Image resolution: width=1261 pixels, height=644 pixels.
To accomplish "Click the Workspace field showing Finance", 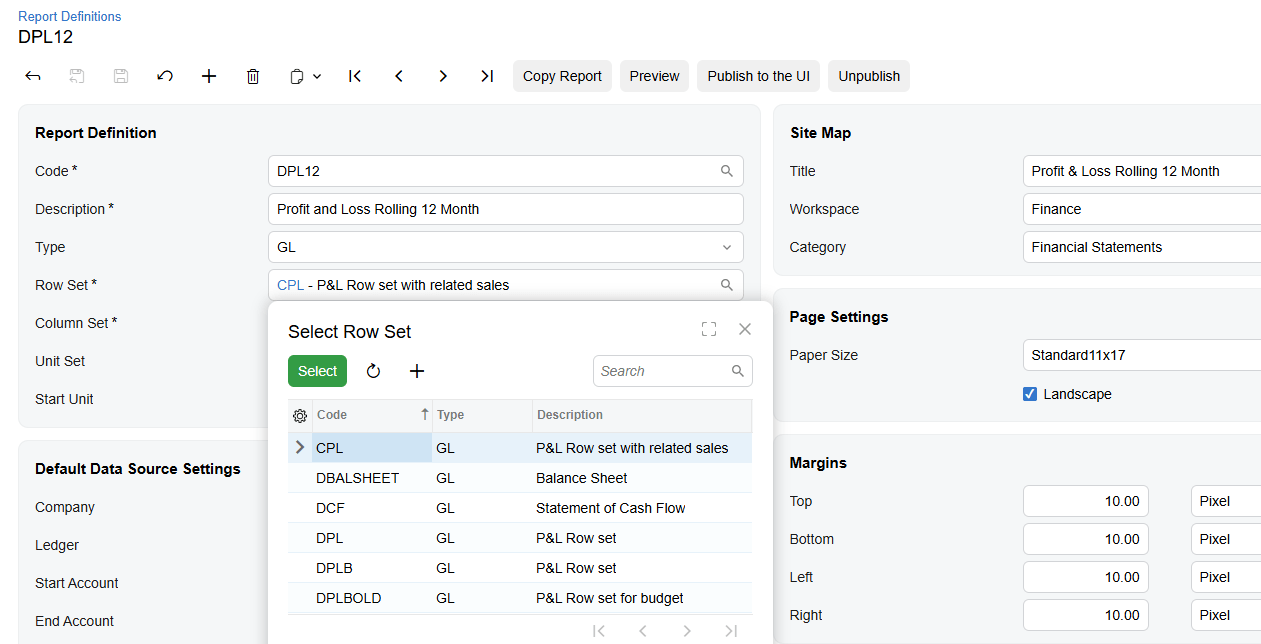I will pyautogui.click(x=1142, y=209).
